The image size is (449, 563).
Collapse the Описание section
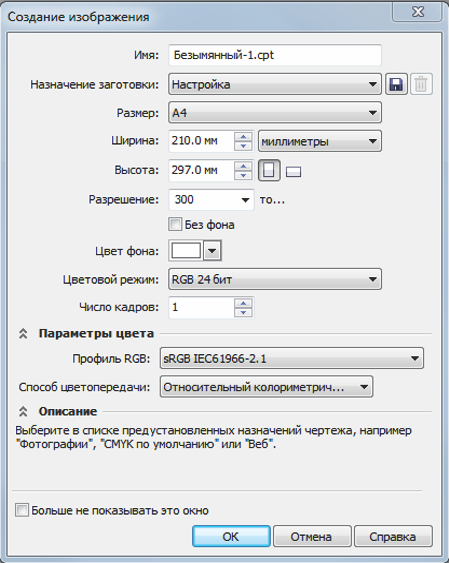[23, 411]
